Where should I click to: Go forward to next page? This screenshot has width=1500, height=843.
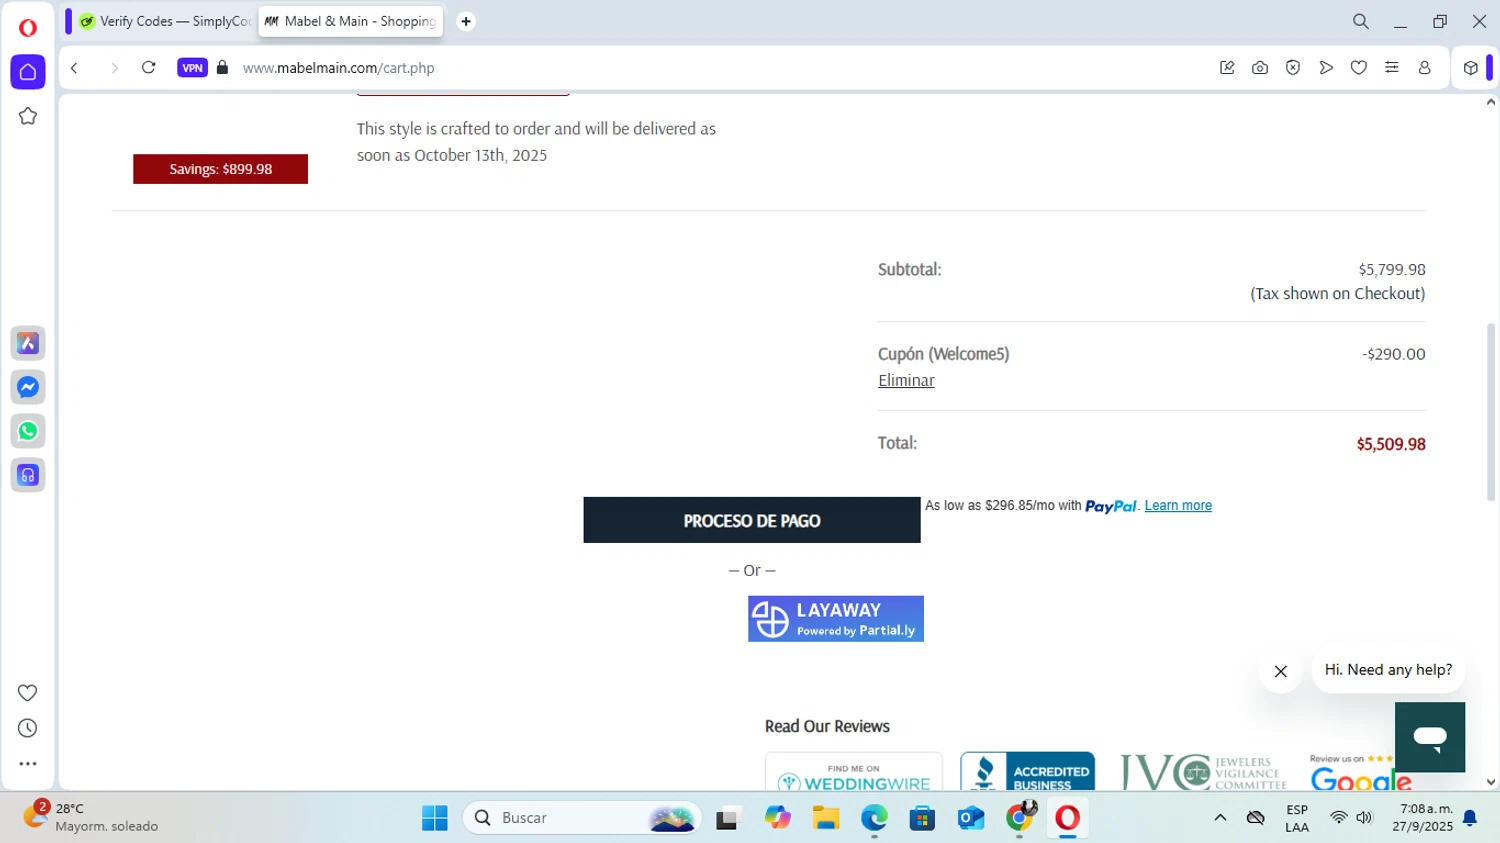pyautogui.click(x=114, y=68)
